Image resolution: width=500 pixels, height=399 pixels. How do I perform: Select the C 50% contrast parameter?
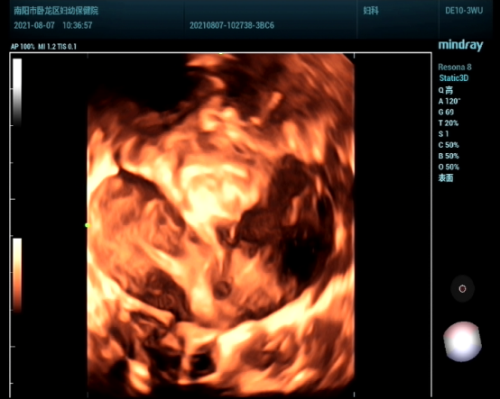(449, 145)
